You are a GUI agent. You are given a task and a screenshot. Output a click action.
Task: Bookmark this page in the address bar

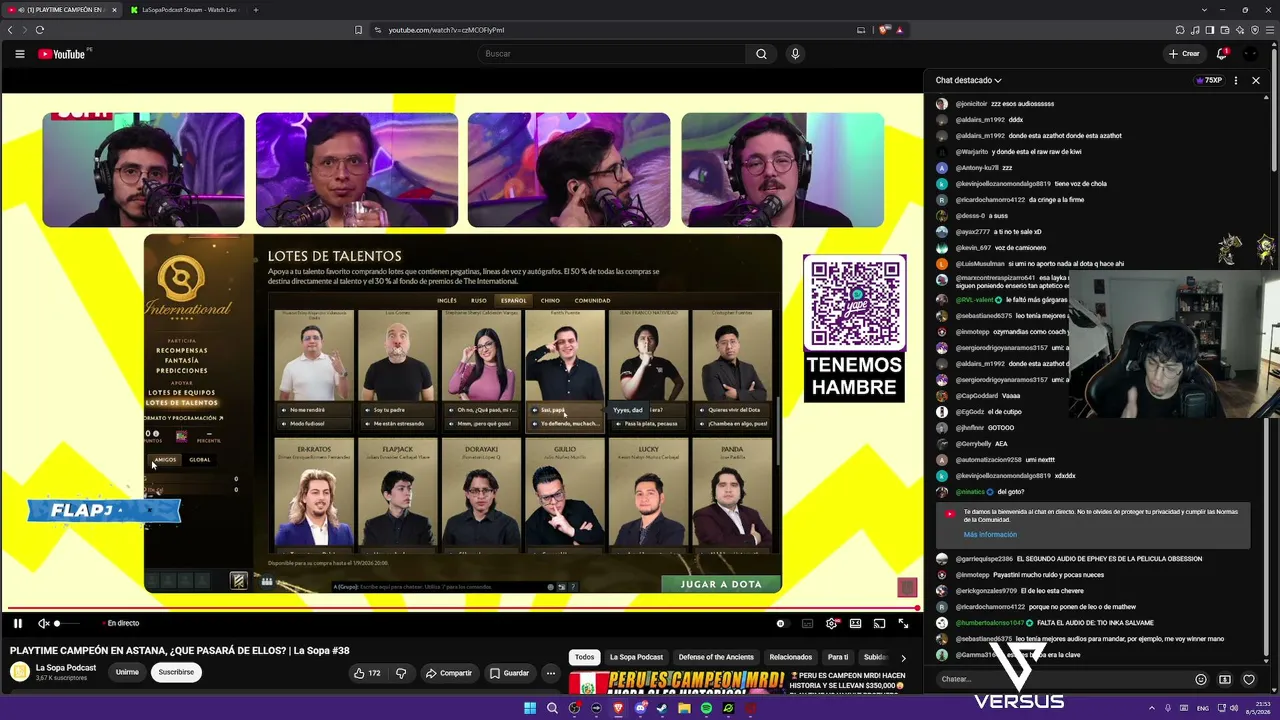pyautogui.click(x=358, y=30)
